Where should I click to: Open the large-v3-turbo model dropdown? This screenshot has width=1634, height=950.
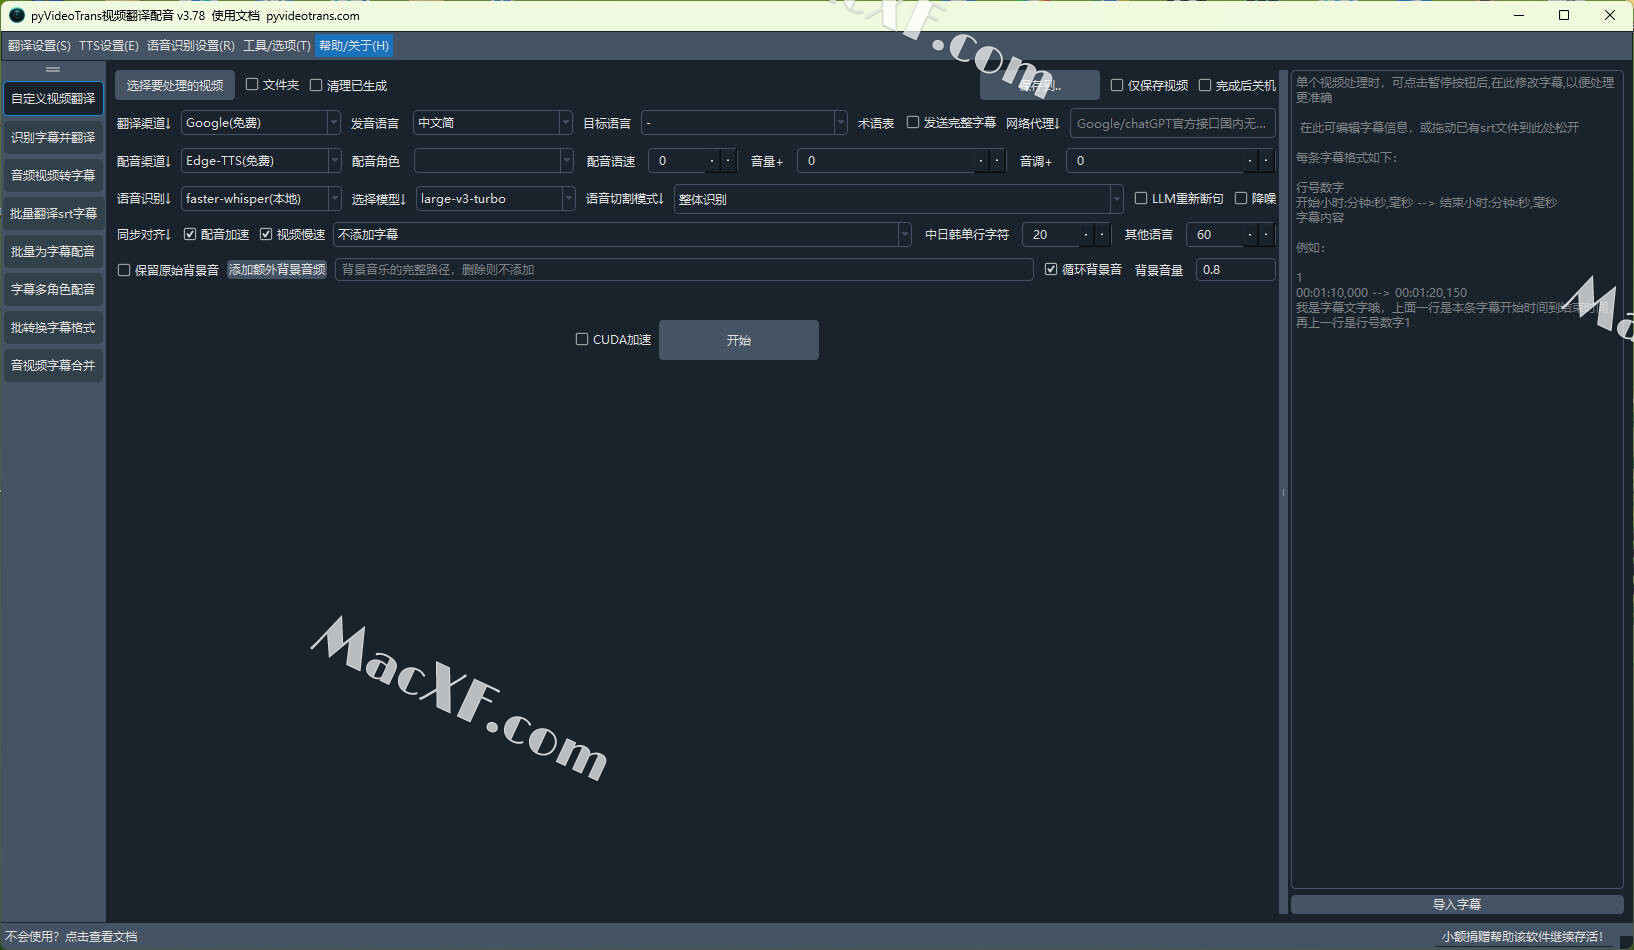click(x=568, y=199)
